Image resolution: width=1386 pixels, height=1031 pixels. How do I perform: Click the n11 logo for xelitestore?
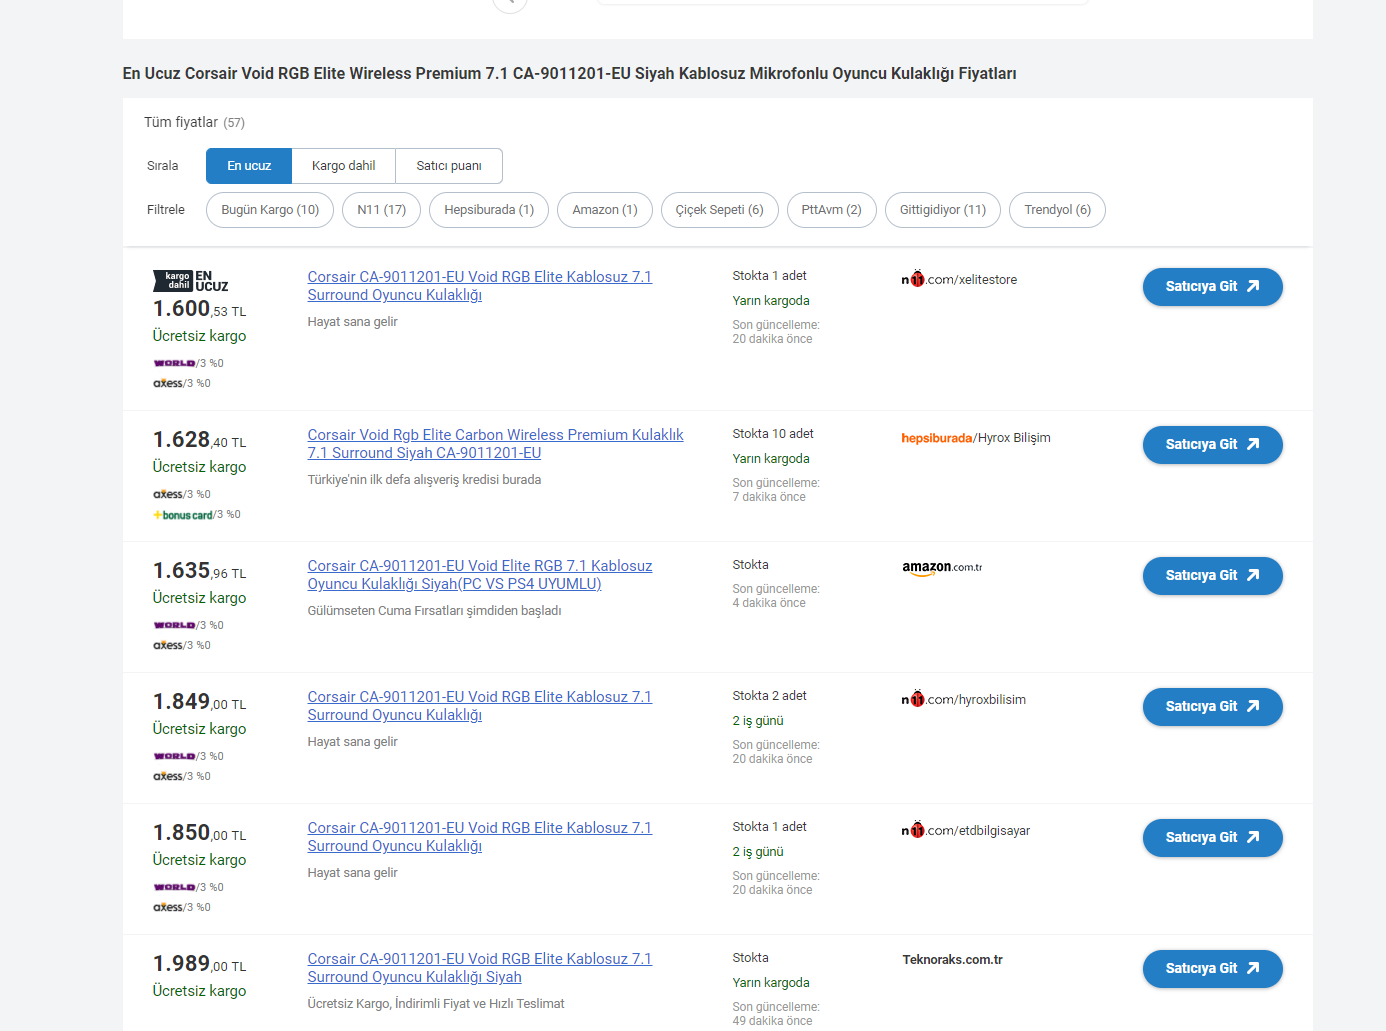point(913,279)
